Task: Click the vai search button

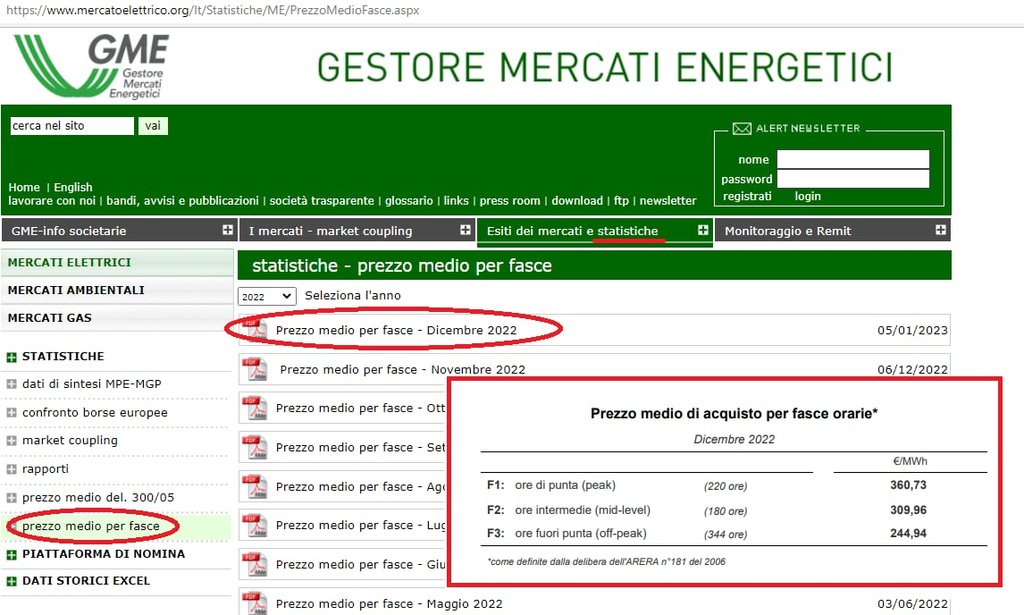Action: coord(153,126)
